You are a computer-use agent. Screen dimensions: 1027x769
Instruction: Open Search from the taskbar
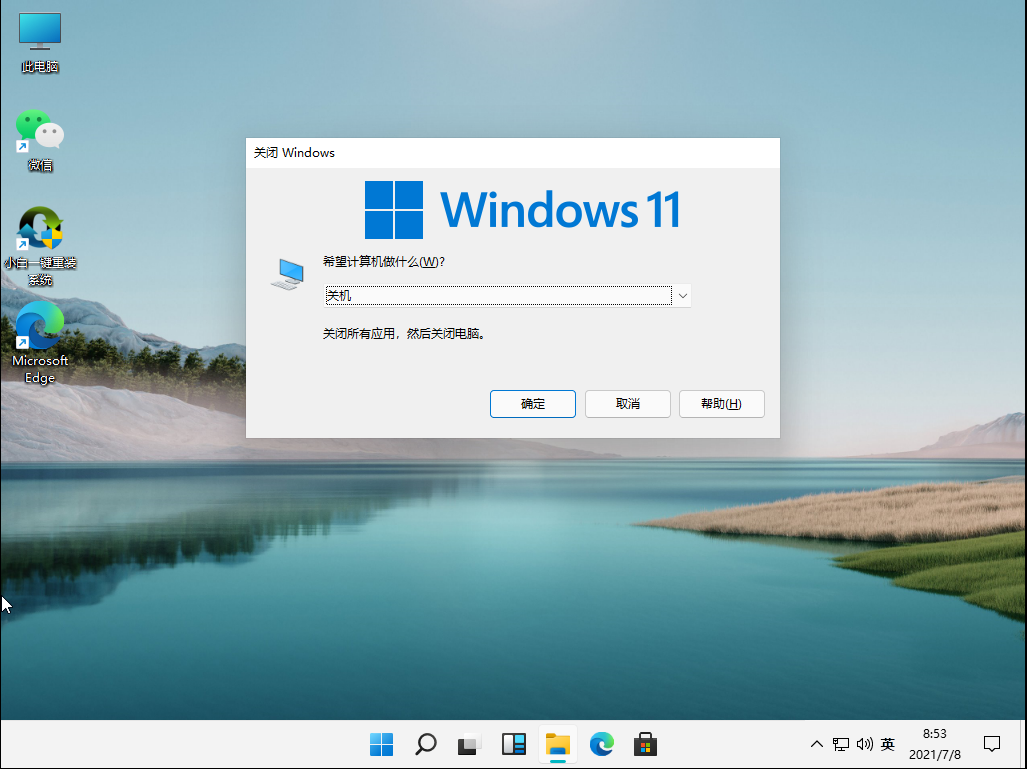pos(425,744)
